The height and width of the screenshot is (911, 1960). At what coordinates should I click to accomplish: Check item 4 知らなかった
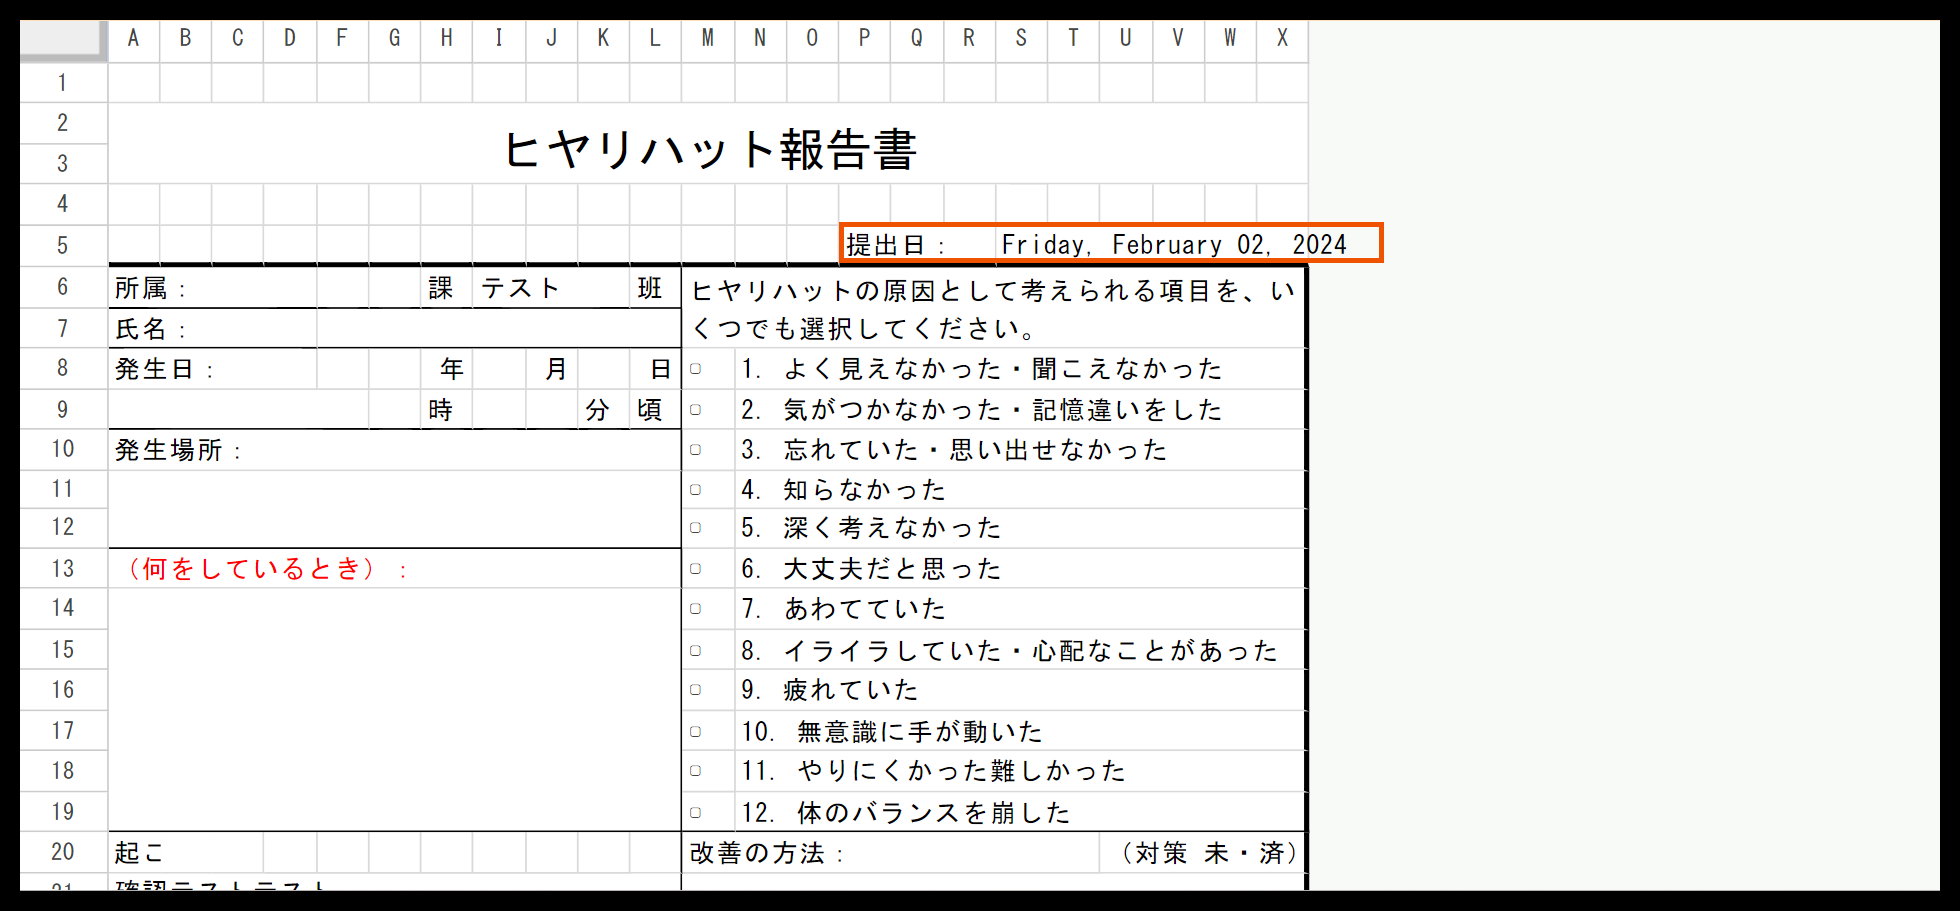tap(697, 489)
